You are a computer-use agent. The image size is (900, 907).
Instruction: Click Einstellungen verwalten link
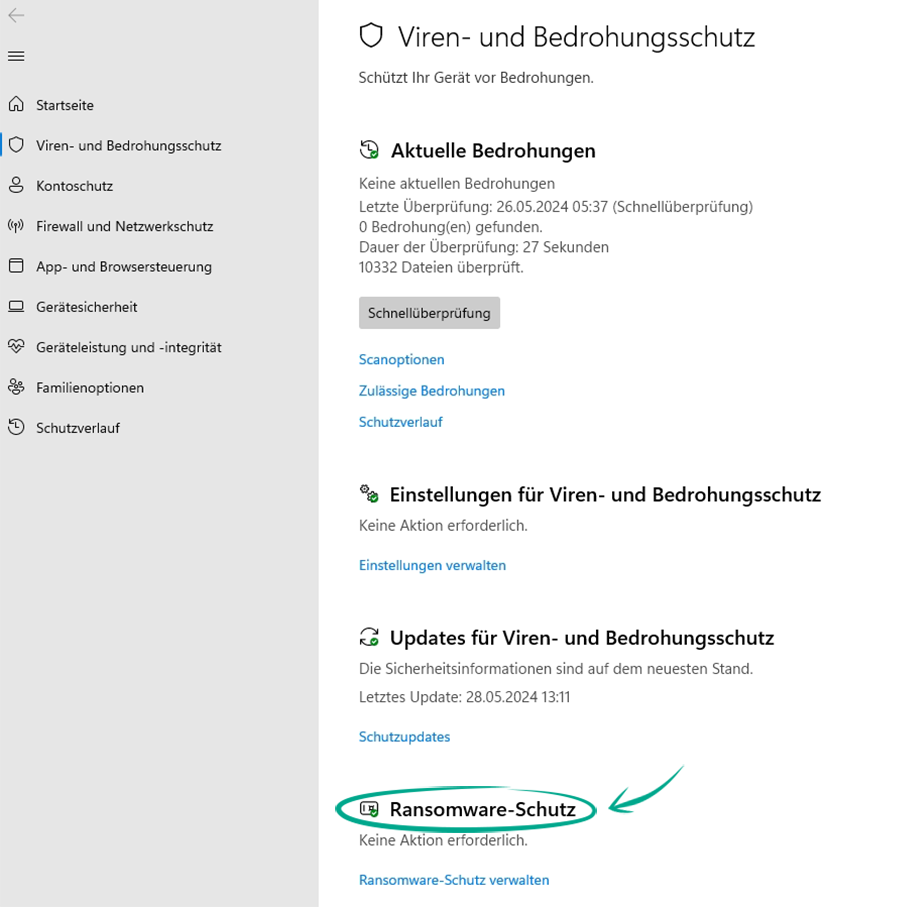(x=432, y=565)
